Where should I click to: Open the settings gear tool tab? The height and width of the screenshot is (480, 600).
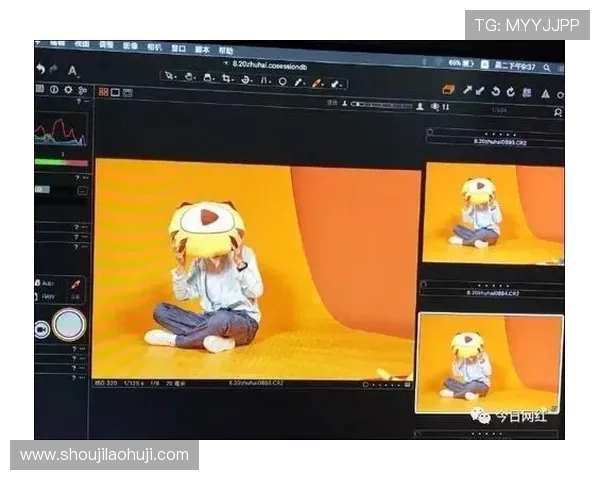click(x=68, y=90)
